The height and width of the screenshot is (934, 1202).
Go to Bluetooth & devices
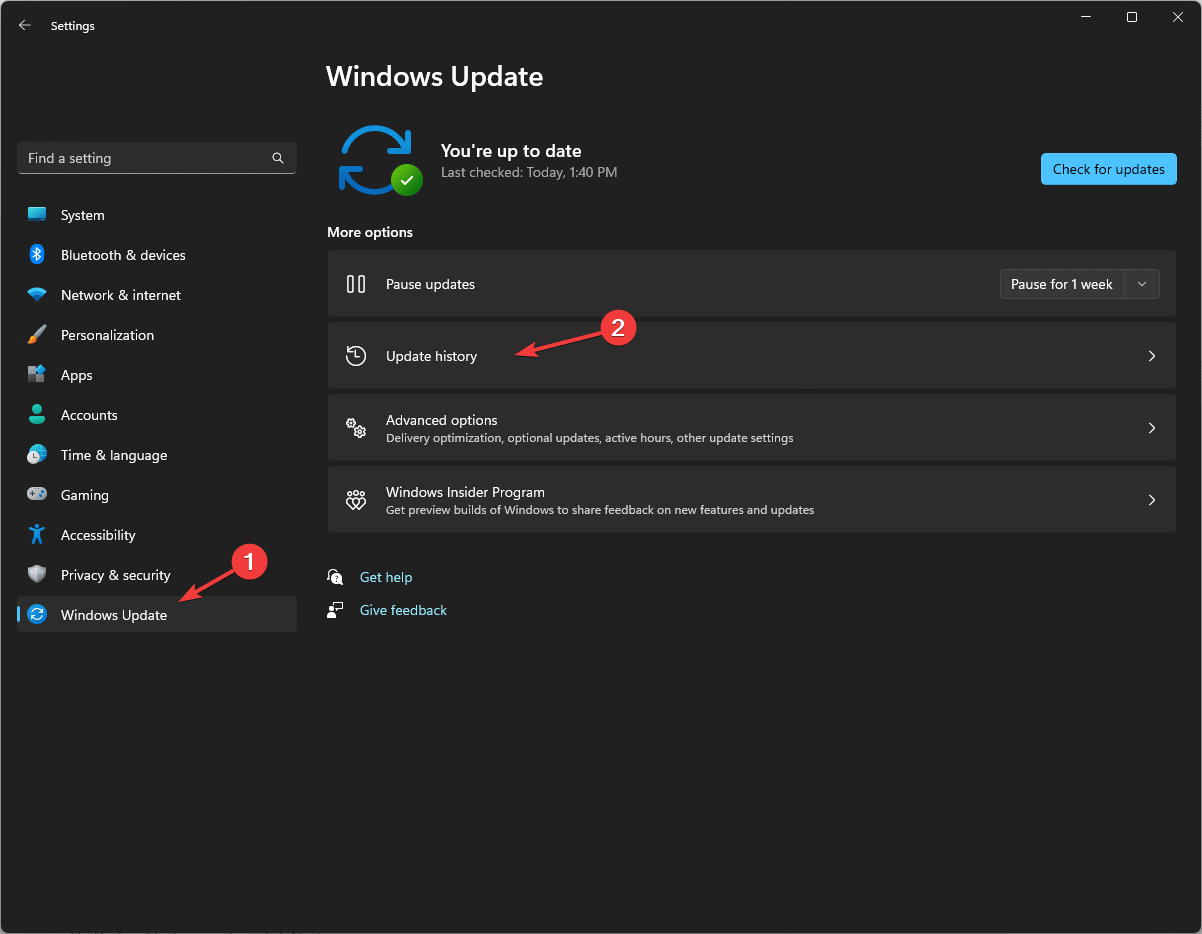[157, 255]
